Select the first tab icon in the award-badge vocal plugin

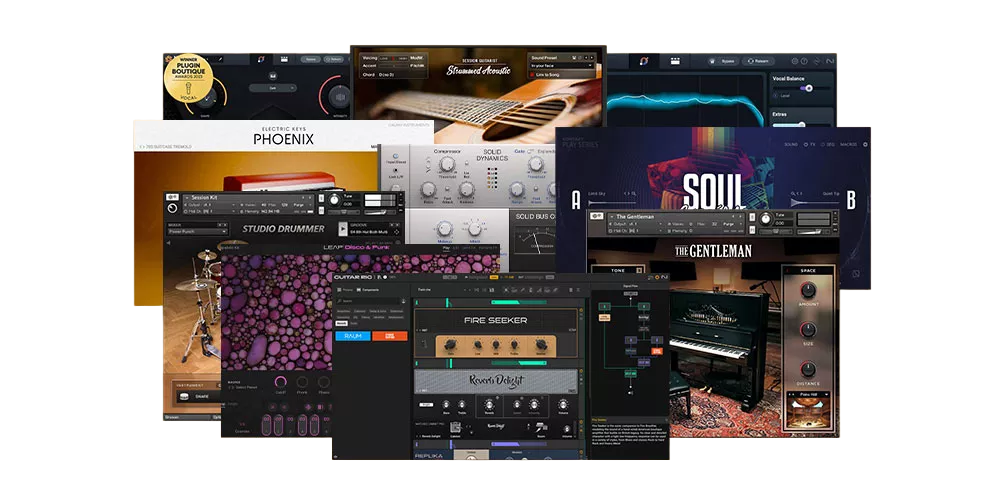click(261, 59)
